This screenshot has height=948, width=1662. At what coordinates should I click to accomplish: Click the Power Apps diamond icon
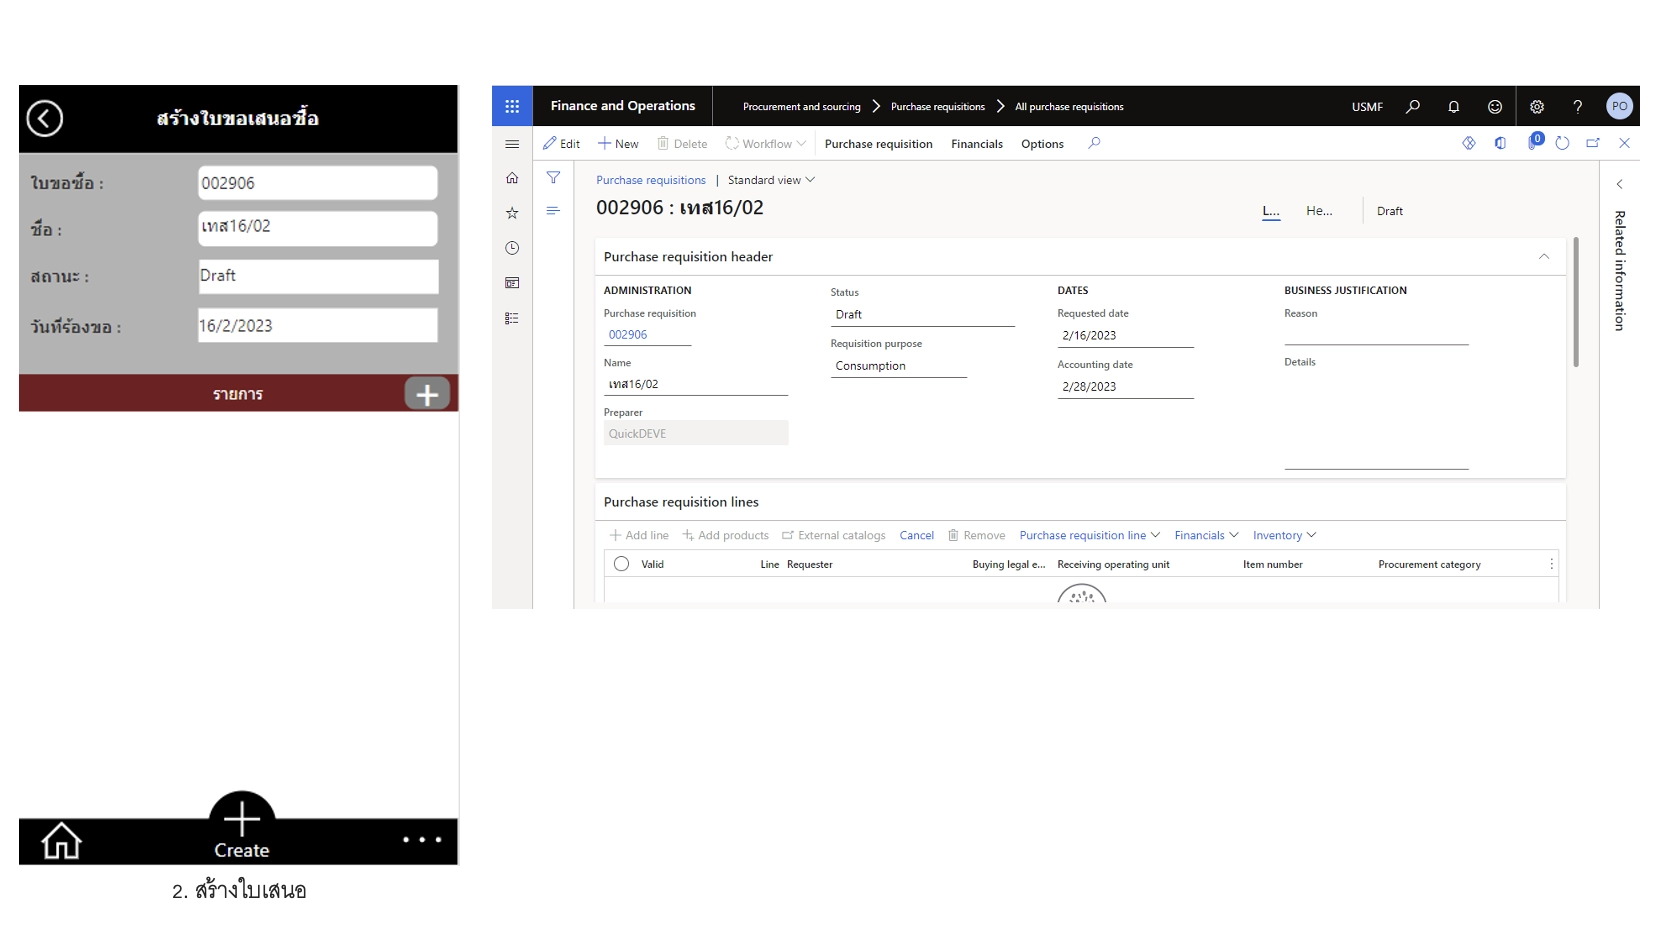(x=1469, y=143)
